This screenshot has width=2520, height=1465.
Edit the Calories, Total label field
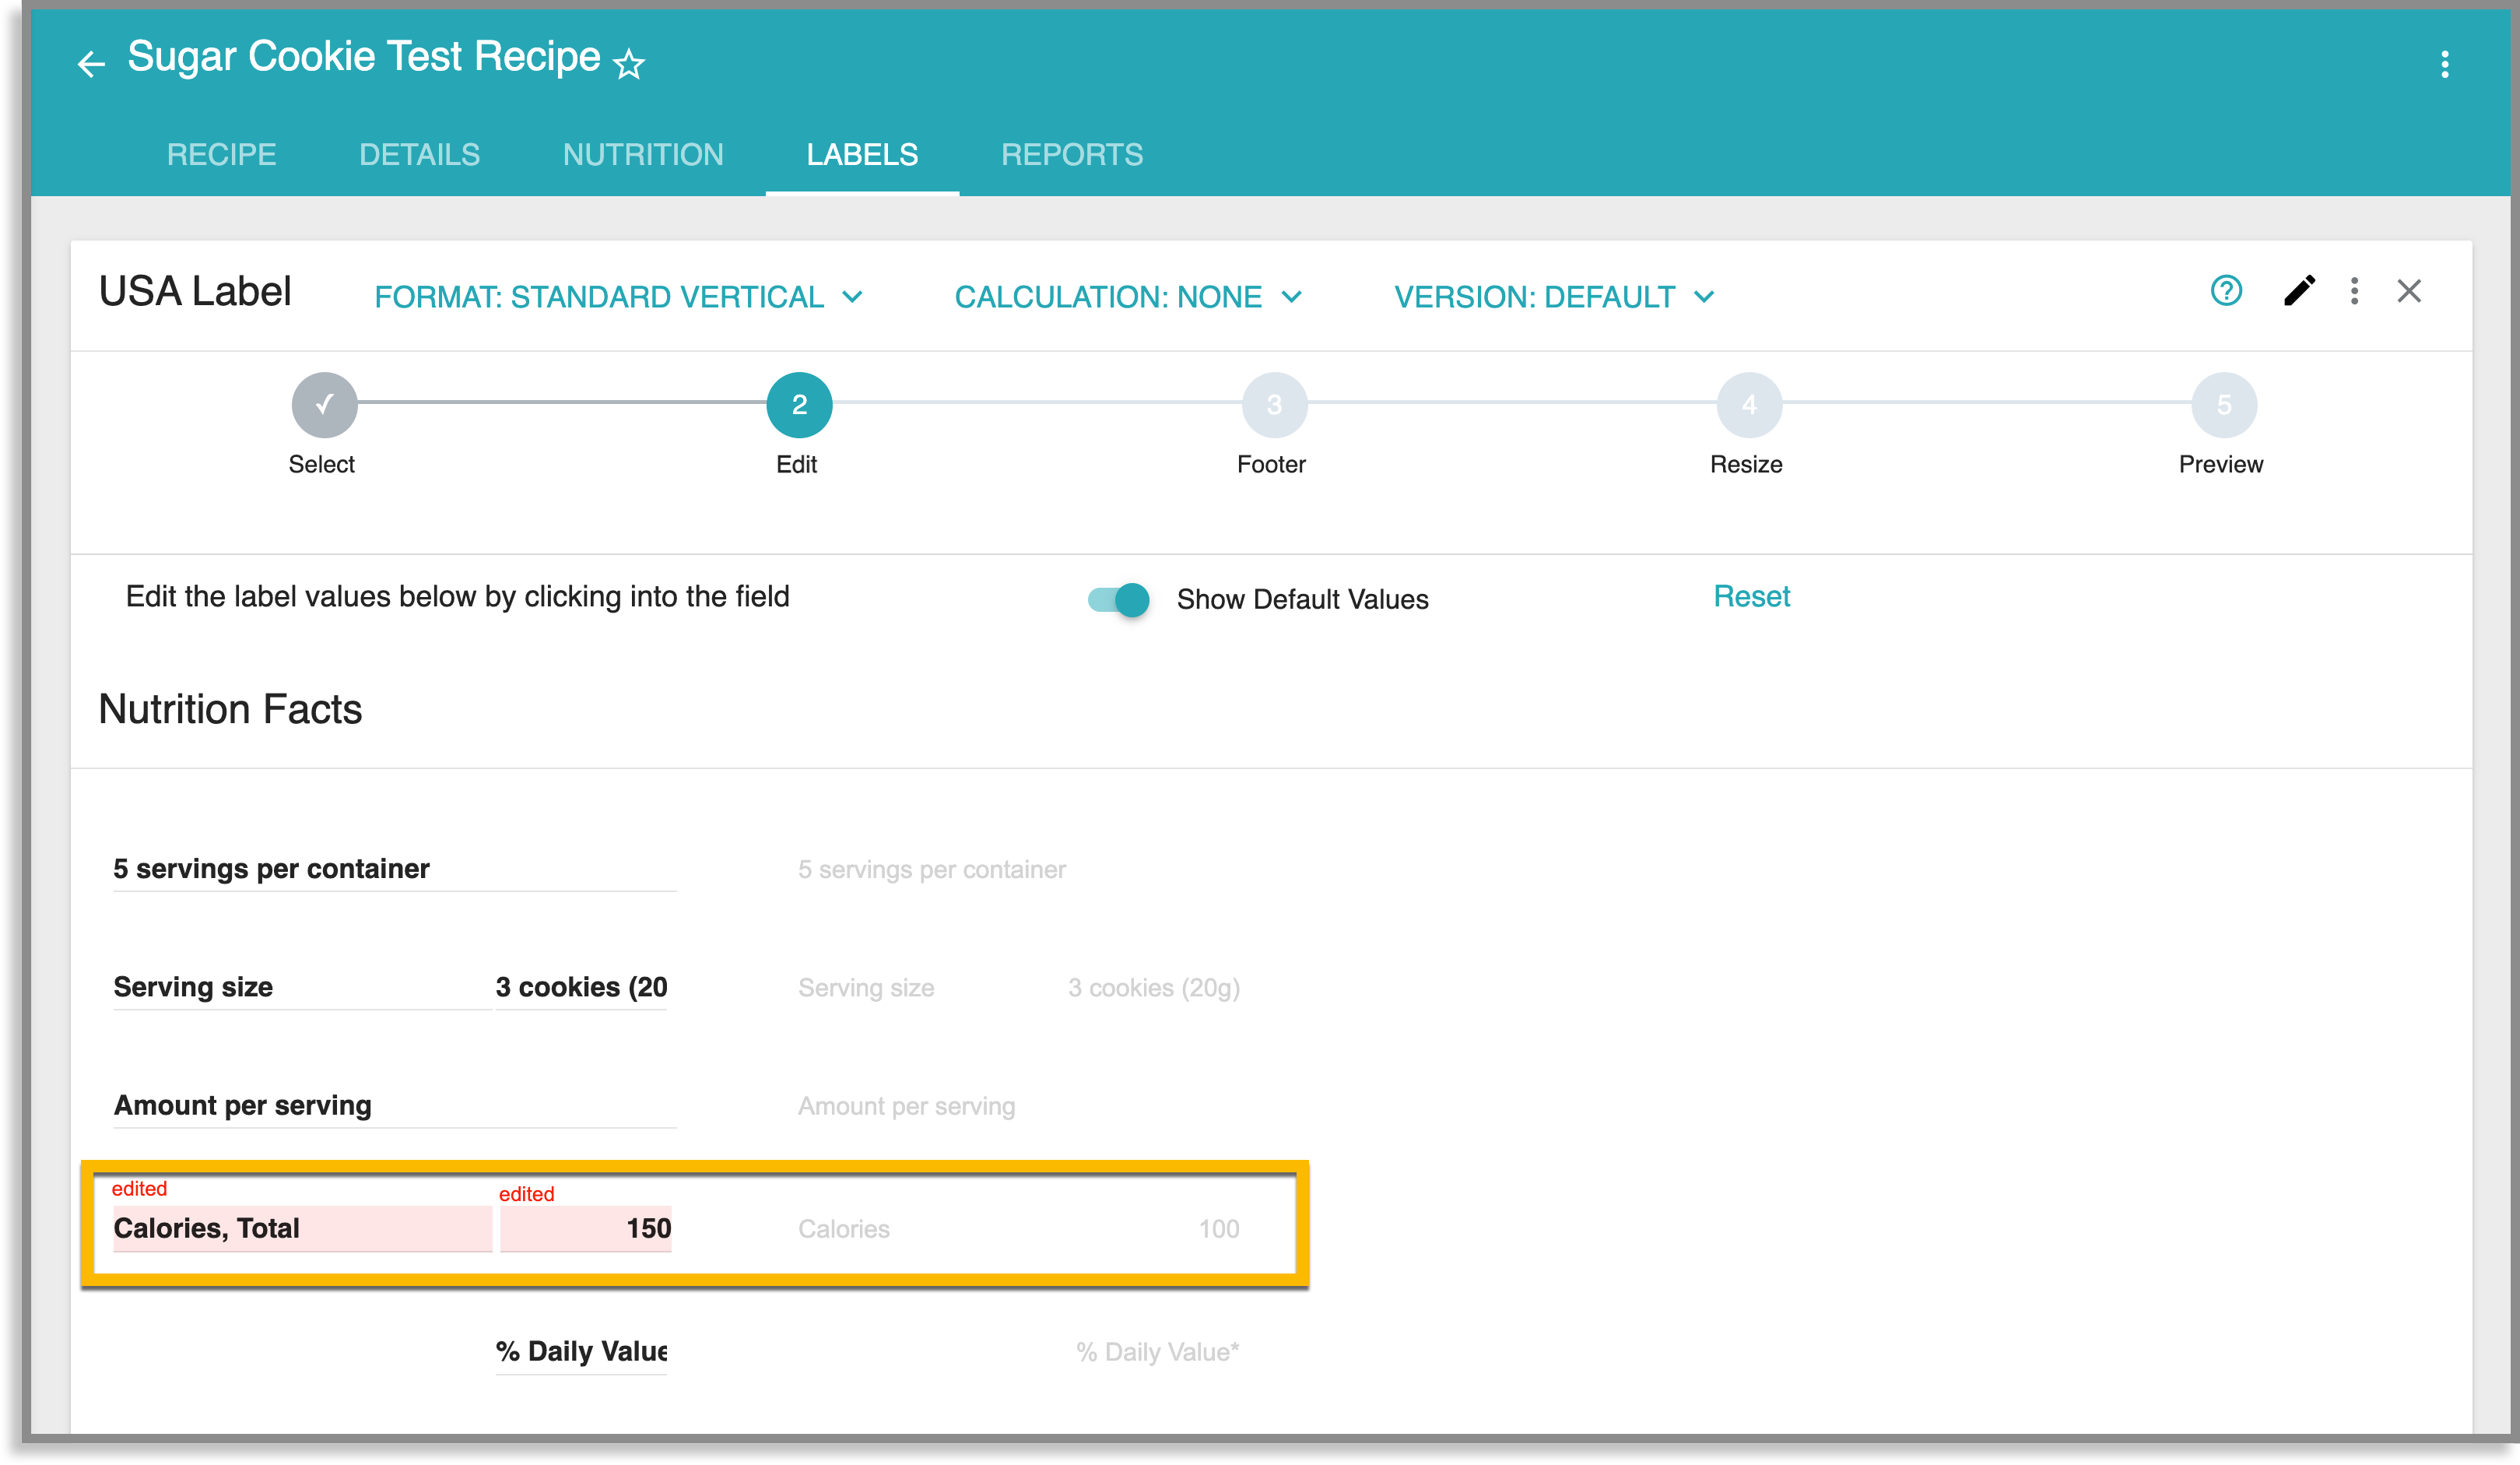[302, 1228]
